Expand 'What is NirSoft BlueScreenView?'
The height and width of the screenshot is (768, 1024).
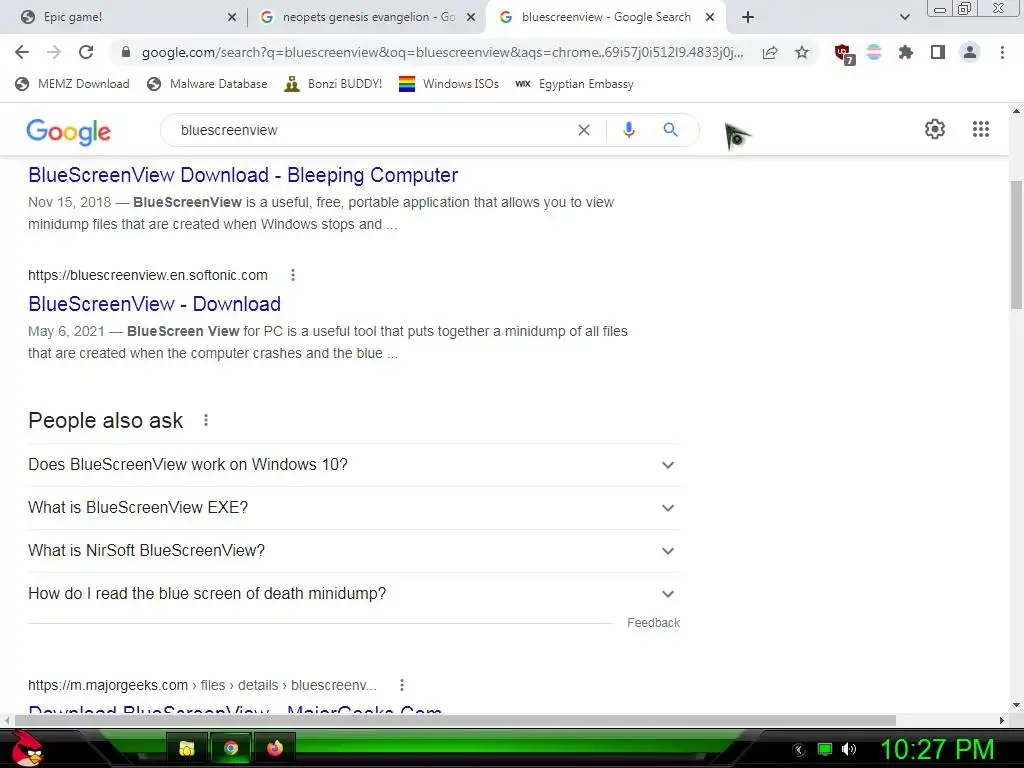354,551
